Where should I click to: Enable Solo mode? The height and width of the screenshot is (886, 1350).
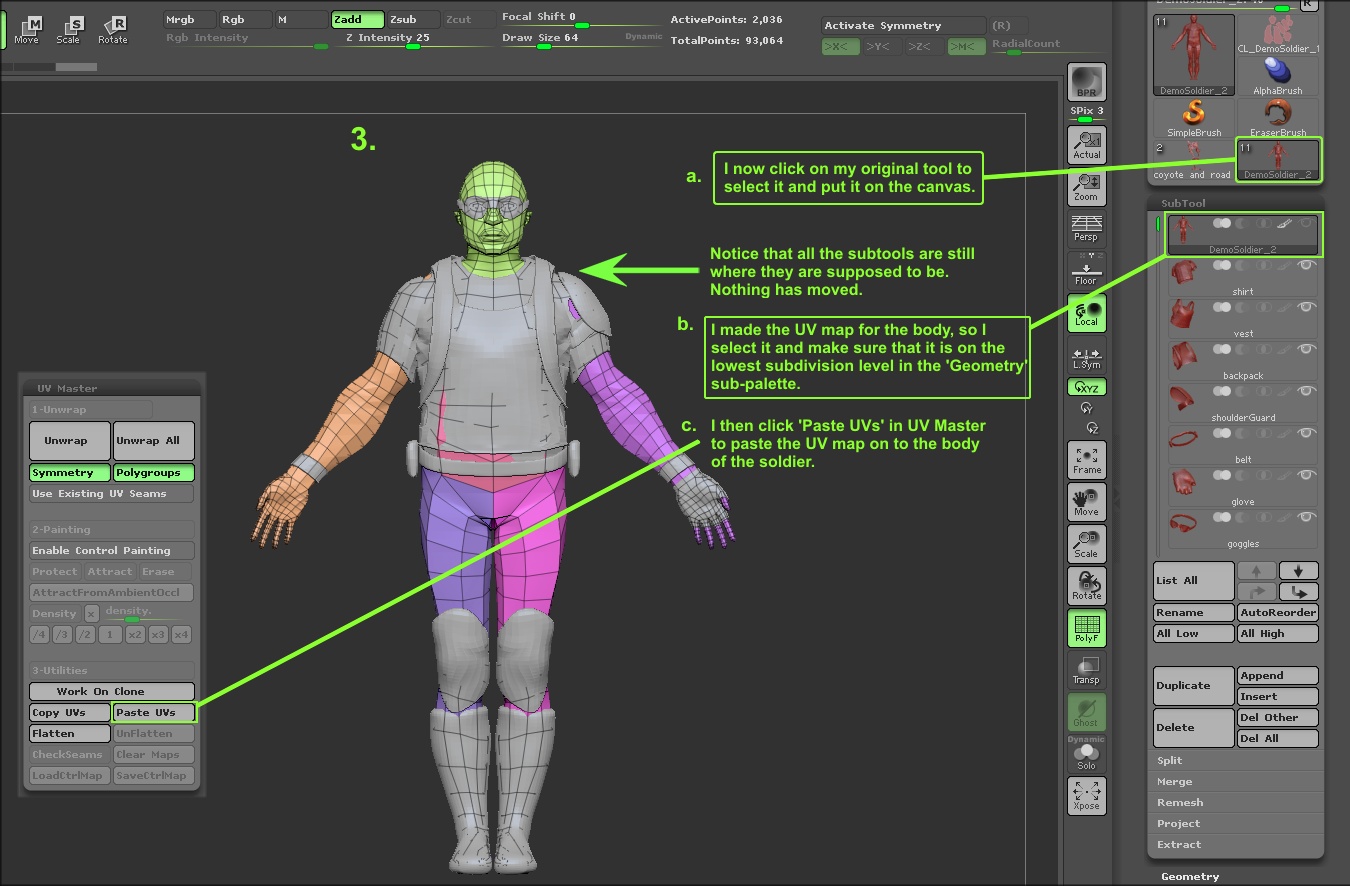coord(1086,756)
